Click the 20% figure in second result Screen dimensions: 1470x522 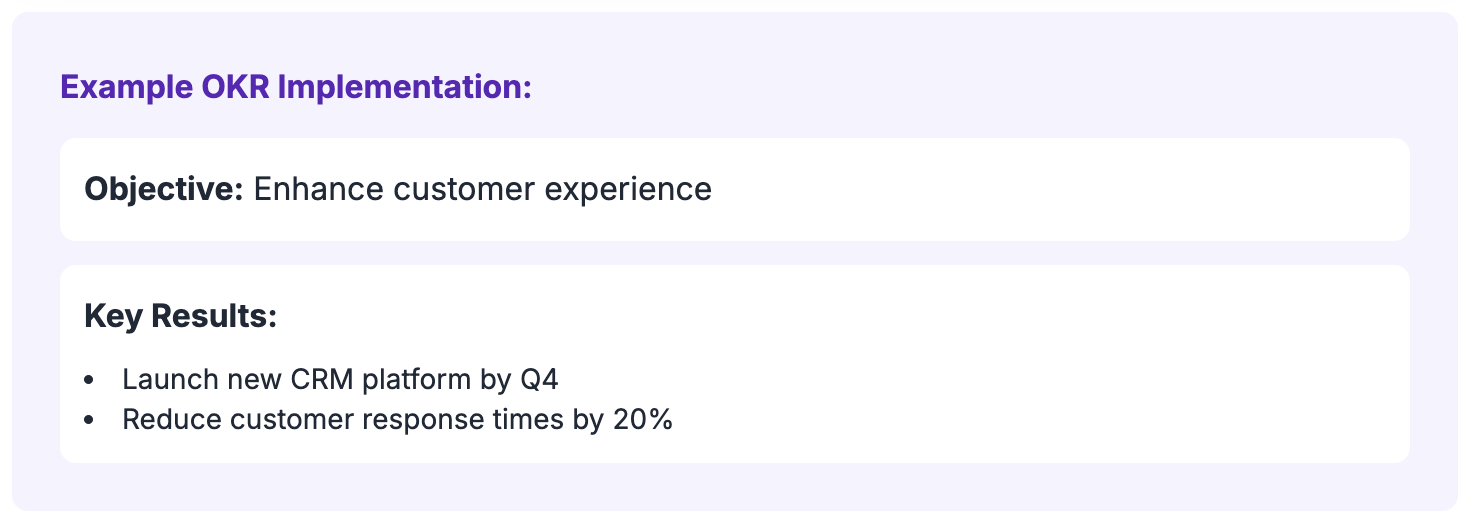(642, 420)
